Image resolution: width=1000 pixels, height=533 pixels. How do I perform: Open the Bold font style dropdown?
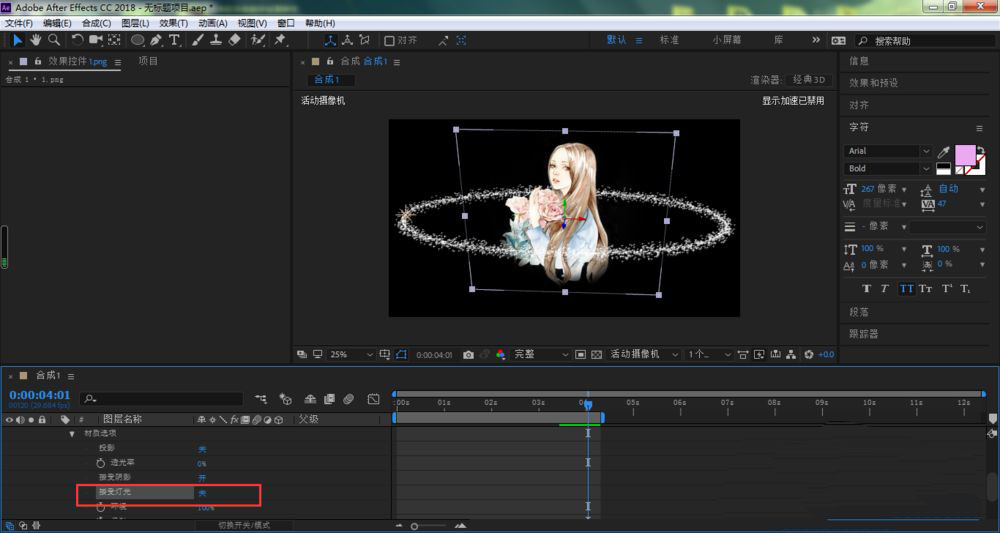(888, 168)
